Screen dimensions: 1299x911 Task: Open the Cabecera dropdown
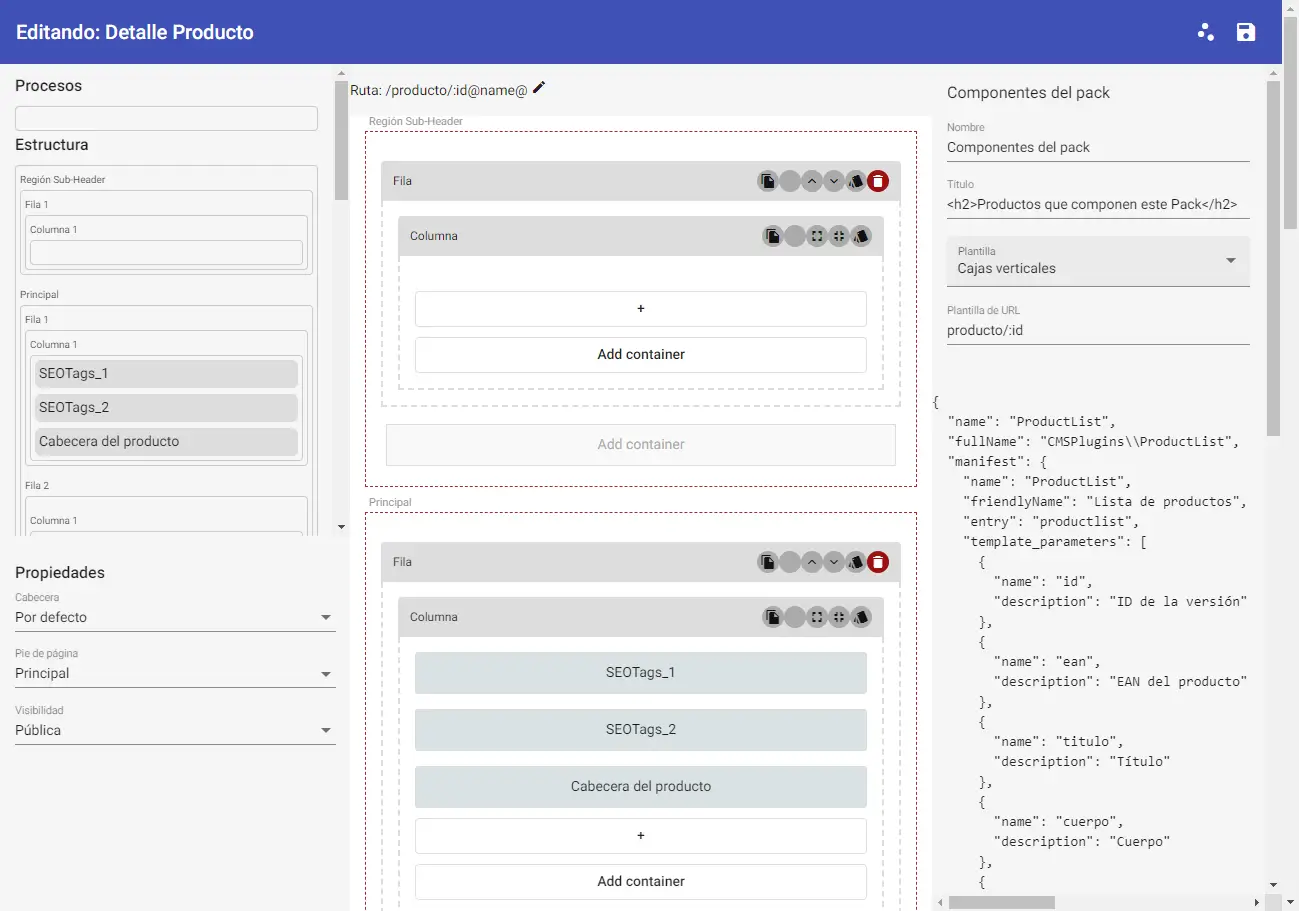point(175,617)
